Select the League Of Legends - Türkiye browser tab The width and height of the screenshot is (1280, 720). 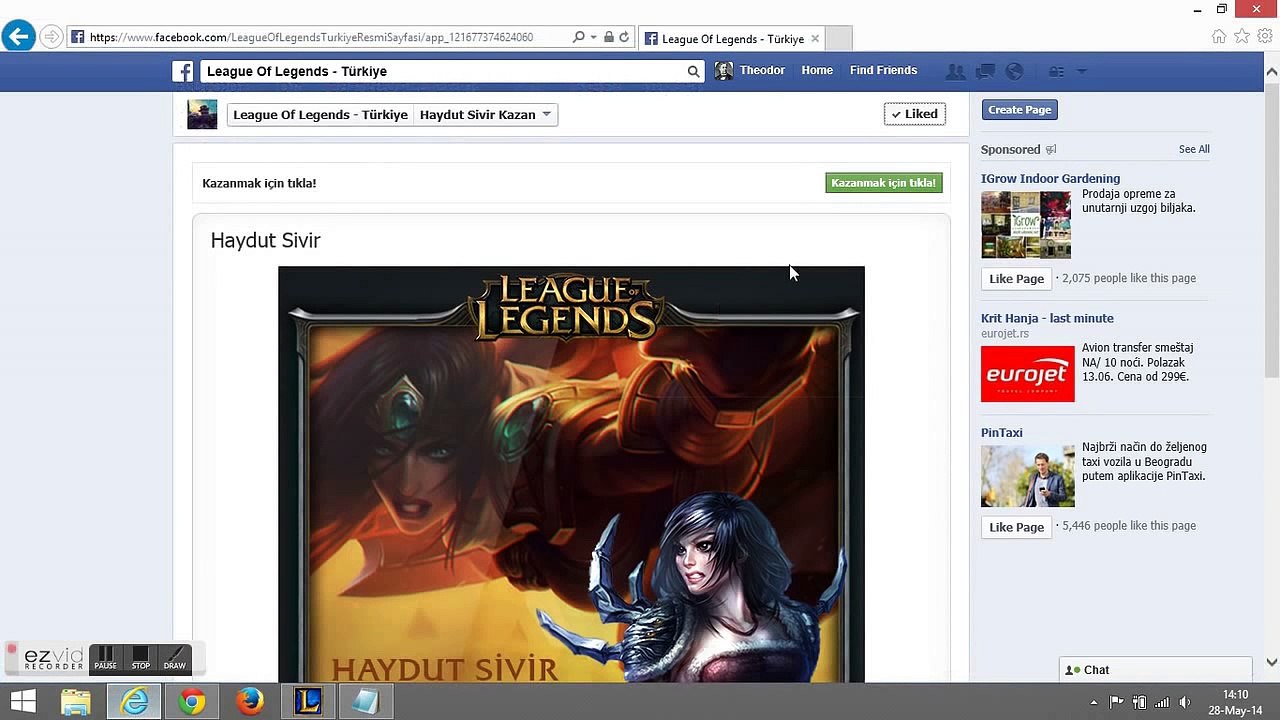point(732,39)
